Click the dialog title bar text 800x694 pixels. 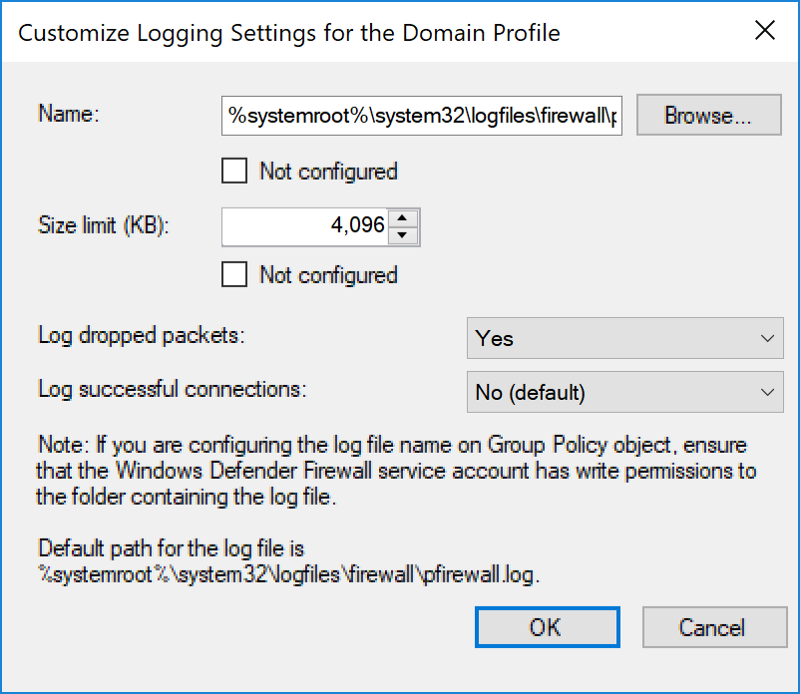tap(289, 33)
